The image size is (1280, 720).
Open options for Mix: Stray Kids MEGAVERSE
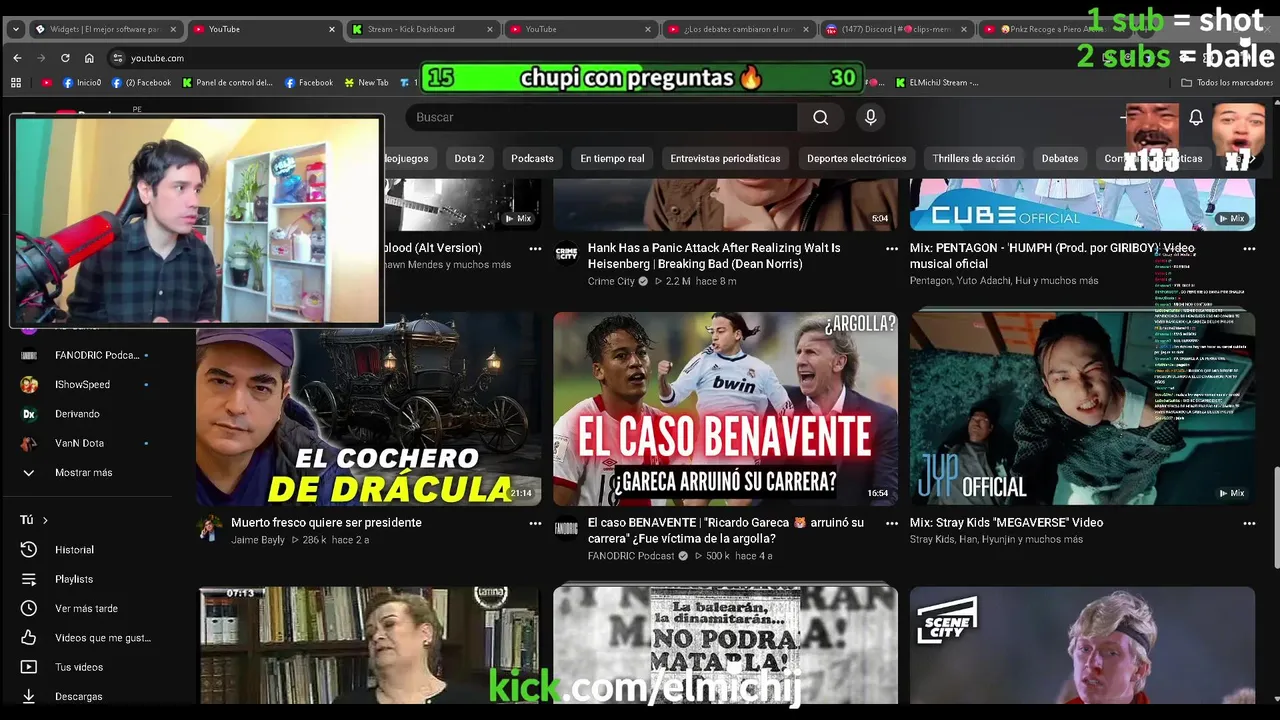click(1249, 523)
